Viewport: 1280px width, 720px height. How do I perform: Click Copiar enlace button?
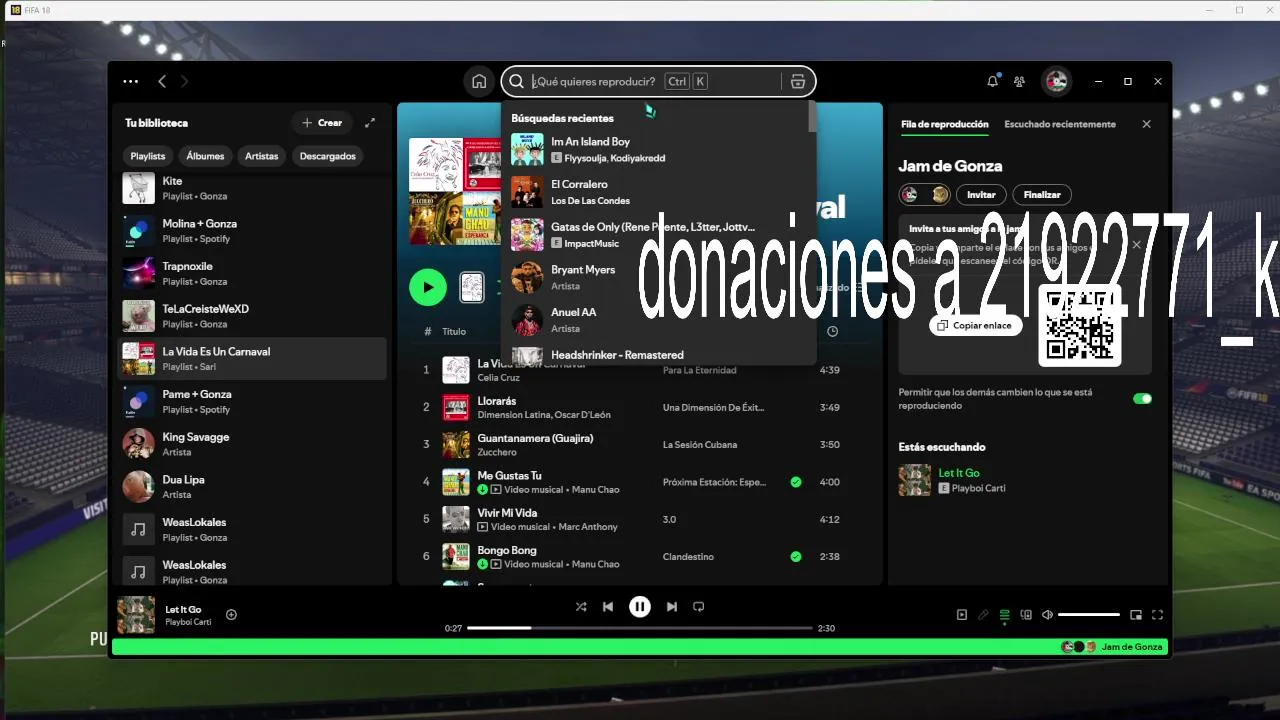pos(975,326)
